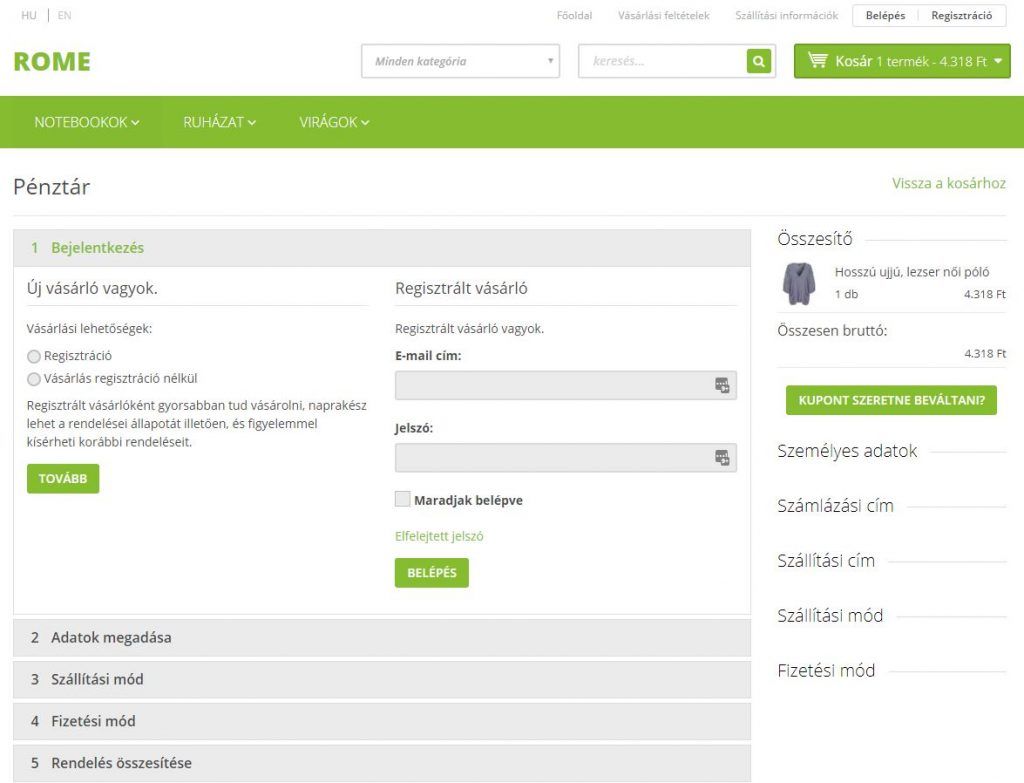Click the password manager icon in E-mail field

coord(722,385)
